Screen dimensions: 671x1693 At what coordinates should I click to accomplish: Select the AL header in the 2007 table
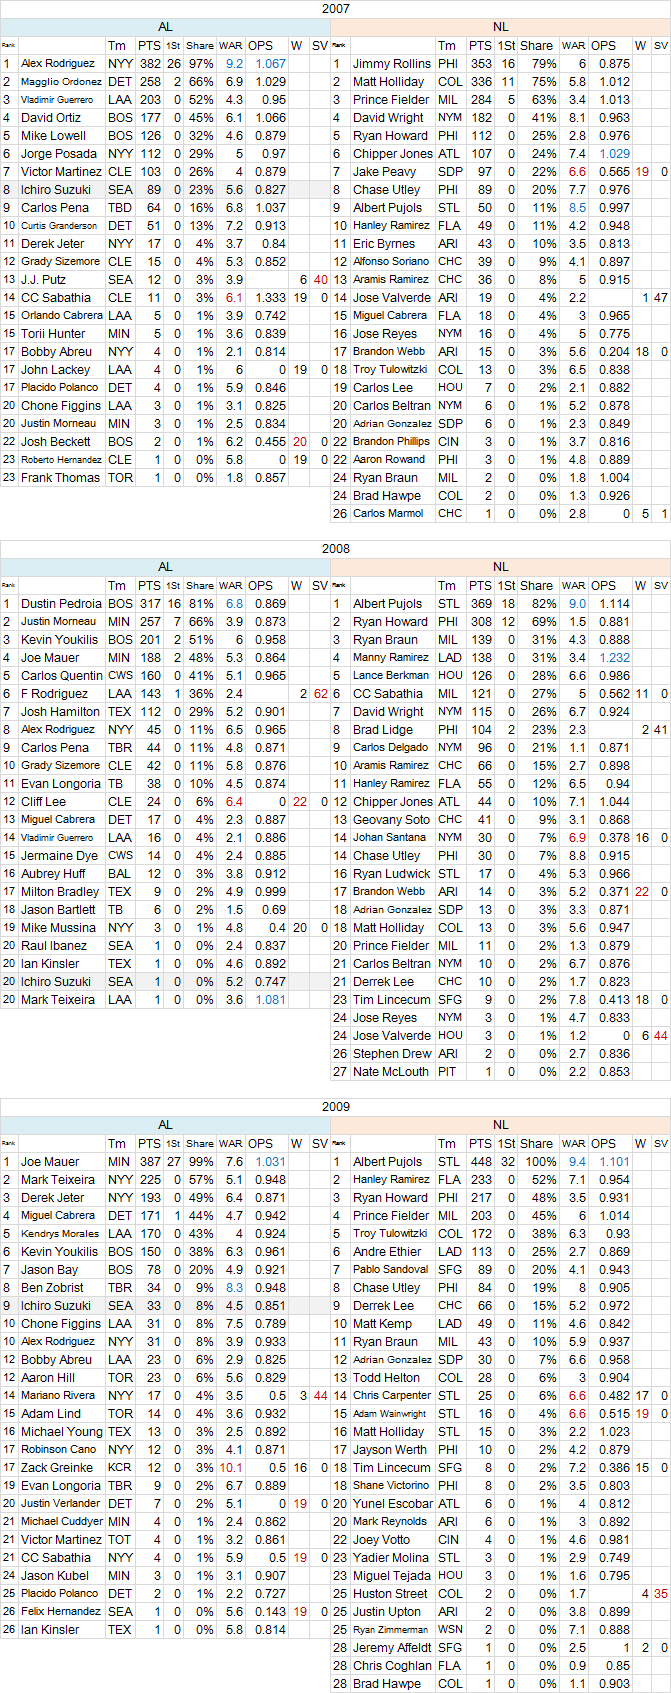(x=165, y=27)
